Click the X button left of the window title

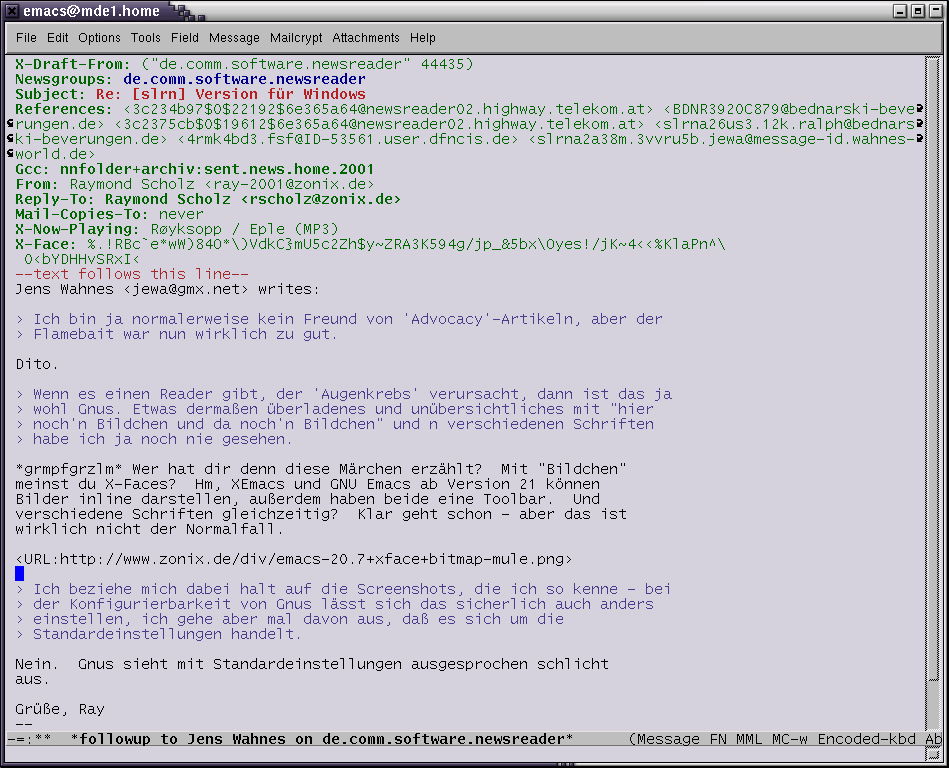11,10
